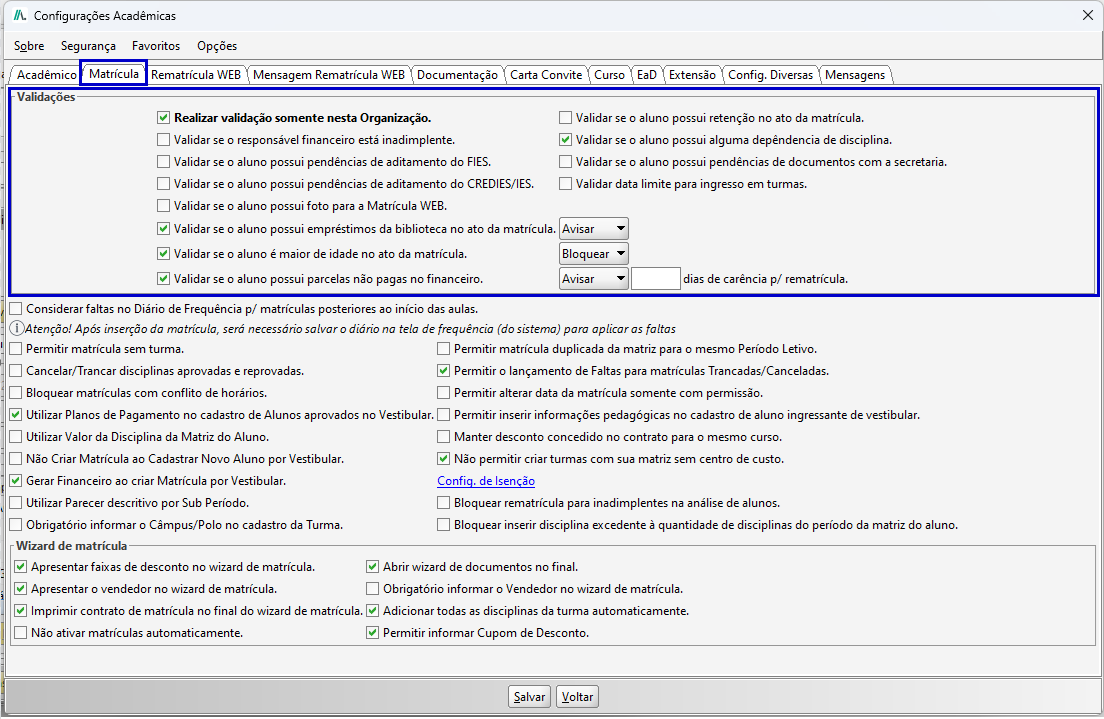Viewport: 1104px width, 719px height.
Task: Uncheck Abrir wizard de documentos no final
Action: [x=372, y=567]
